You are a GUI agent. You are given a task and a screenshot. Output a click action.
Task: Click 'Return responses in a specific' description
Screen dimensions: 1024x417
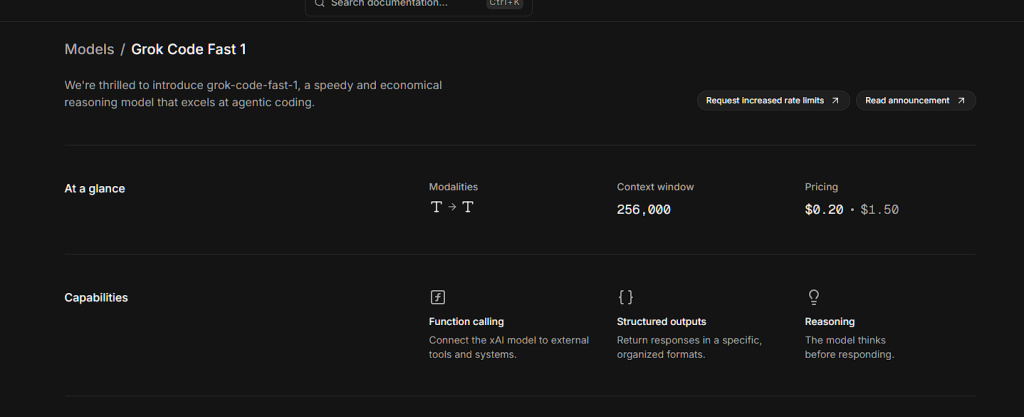690,347
